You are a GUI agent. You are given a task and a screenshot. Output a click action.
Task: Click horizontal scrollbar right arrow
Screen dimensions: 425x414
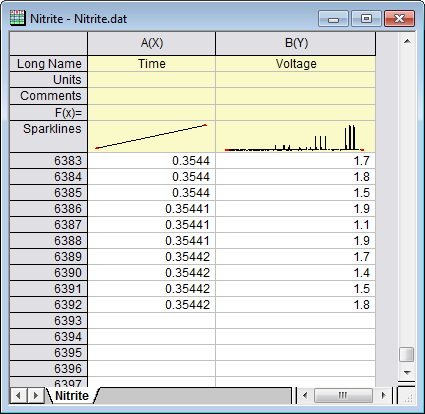pyautogui.click(x=383, y=396)
